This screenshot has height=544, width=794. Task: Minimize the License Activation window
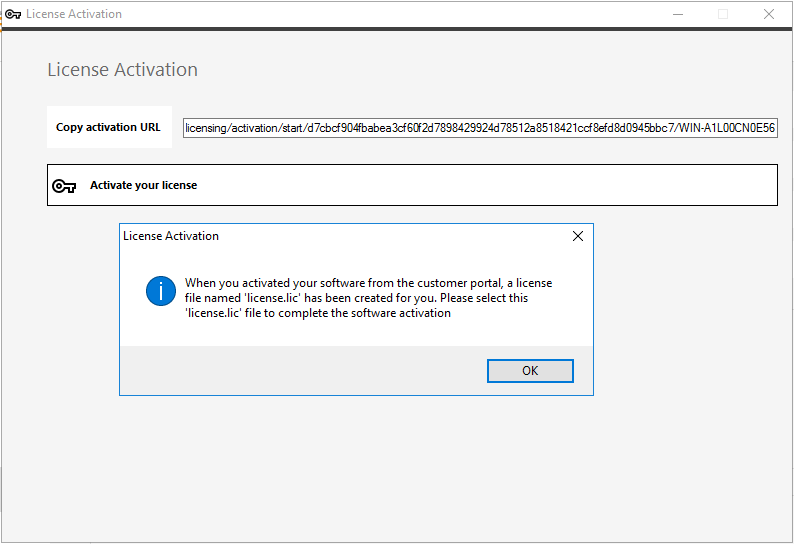tap(676, 14)
